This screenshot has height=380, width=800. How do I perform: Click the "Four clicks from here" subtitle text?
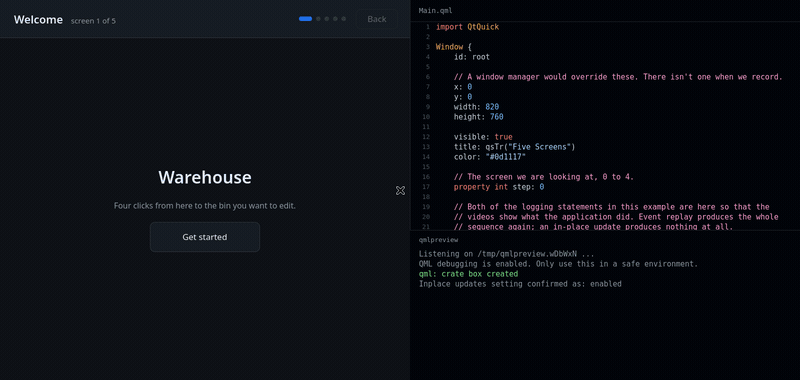[x=205, y=206]
